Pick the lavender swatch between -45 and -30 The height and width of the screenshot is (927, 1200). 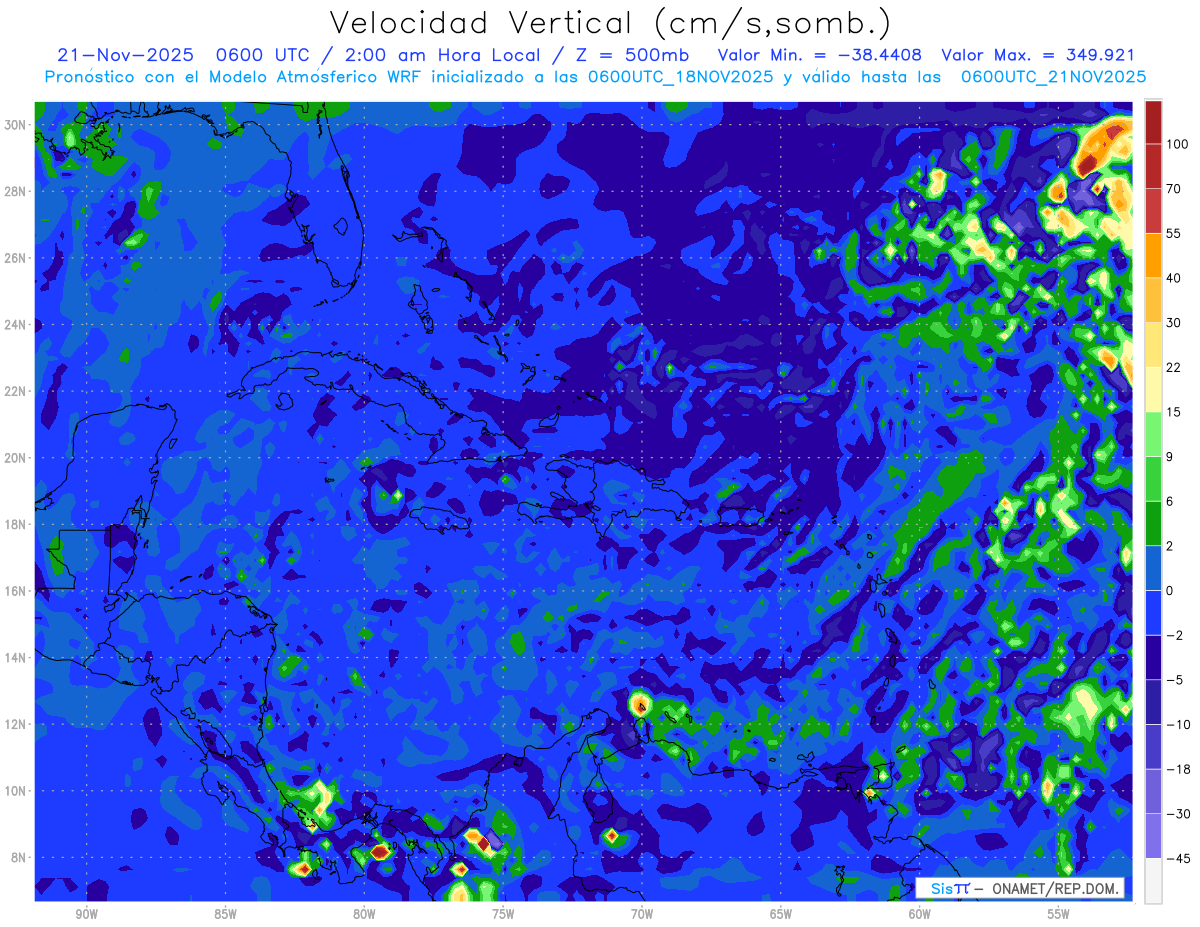tap(1153, 836)
